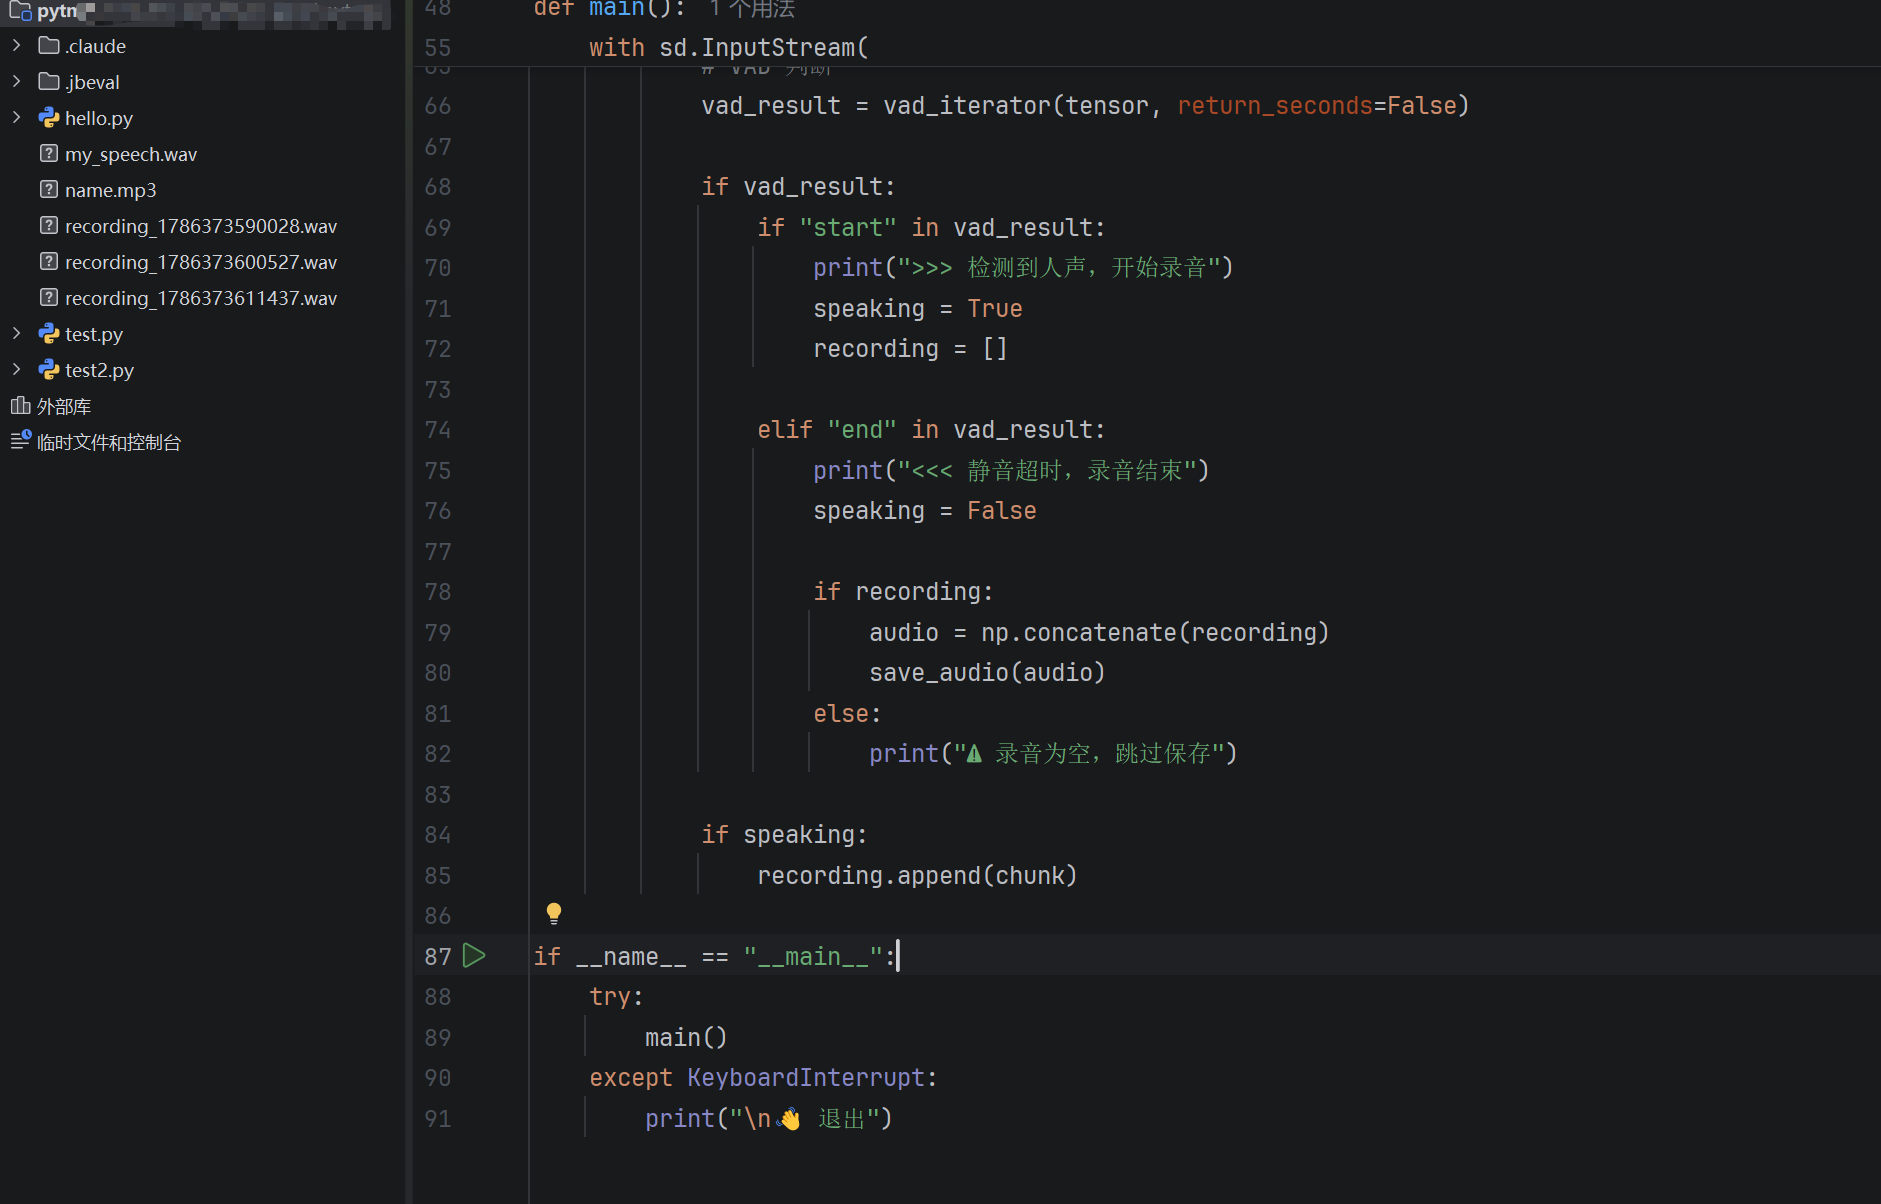1881x1204 pixels.
Task: Click the main() call on line 89
Action: click(x=686, y=1038)
